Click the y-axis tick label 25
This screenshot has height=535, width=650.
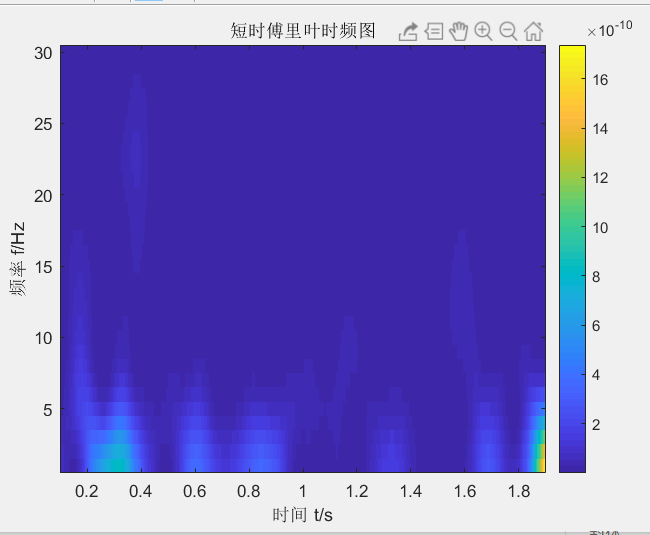(x=43, y=124)
